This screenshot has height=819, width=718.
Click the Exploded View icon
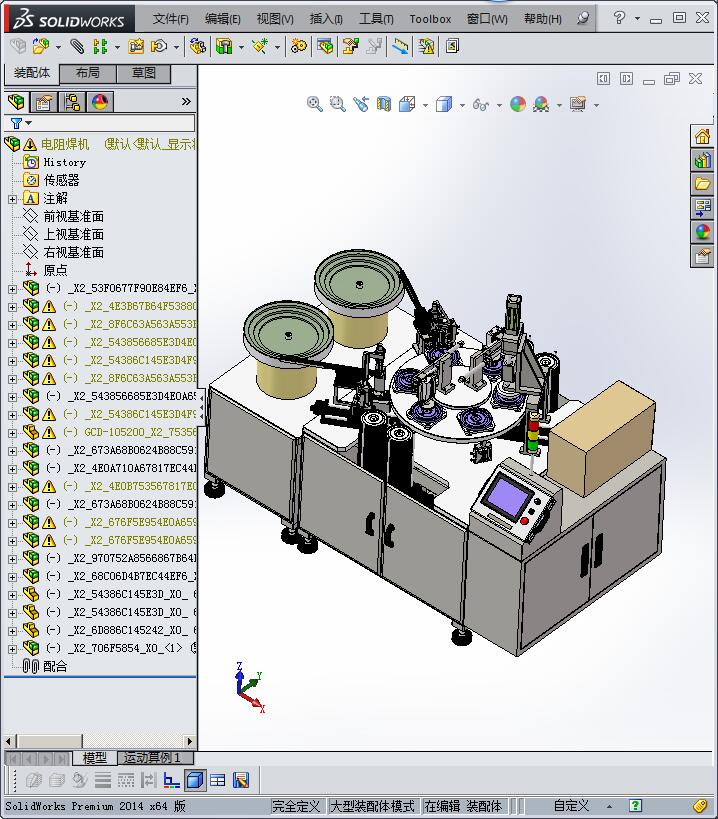click(350, 46)
